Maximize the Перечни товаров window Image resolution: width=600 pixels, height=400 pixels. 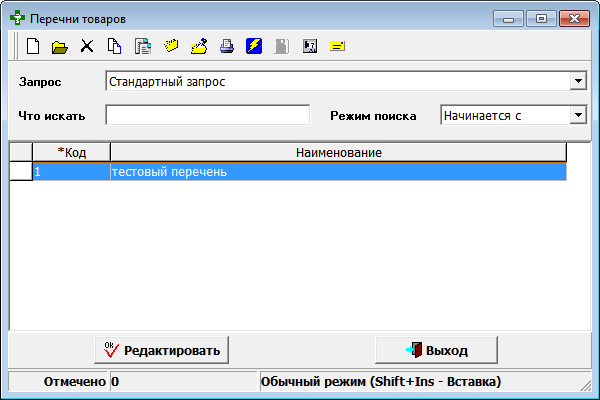(x=541, y=18)
